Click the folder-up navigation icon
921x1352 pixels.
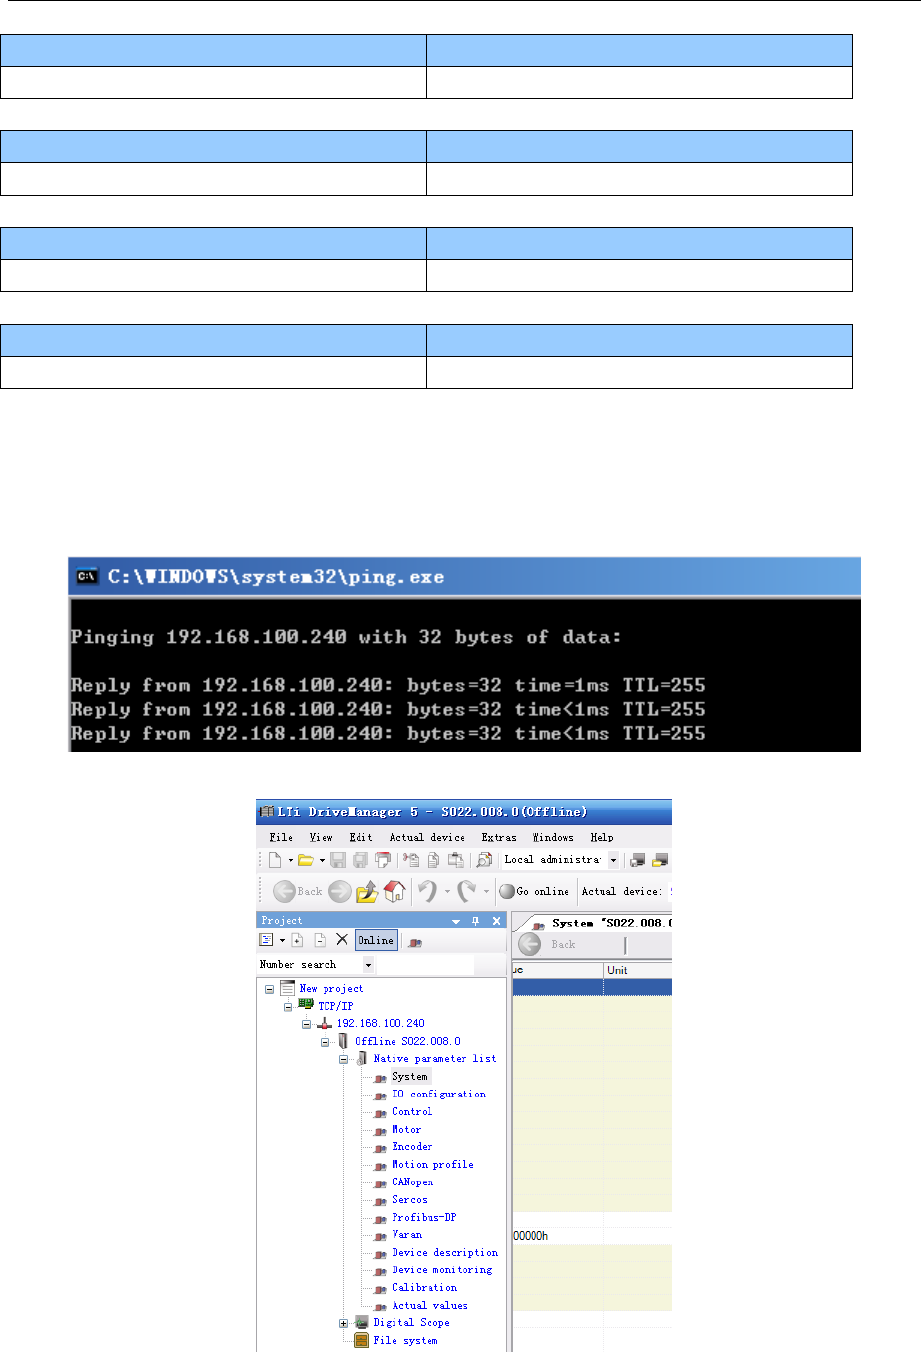tap(367, 891)
